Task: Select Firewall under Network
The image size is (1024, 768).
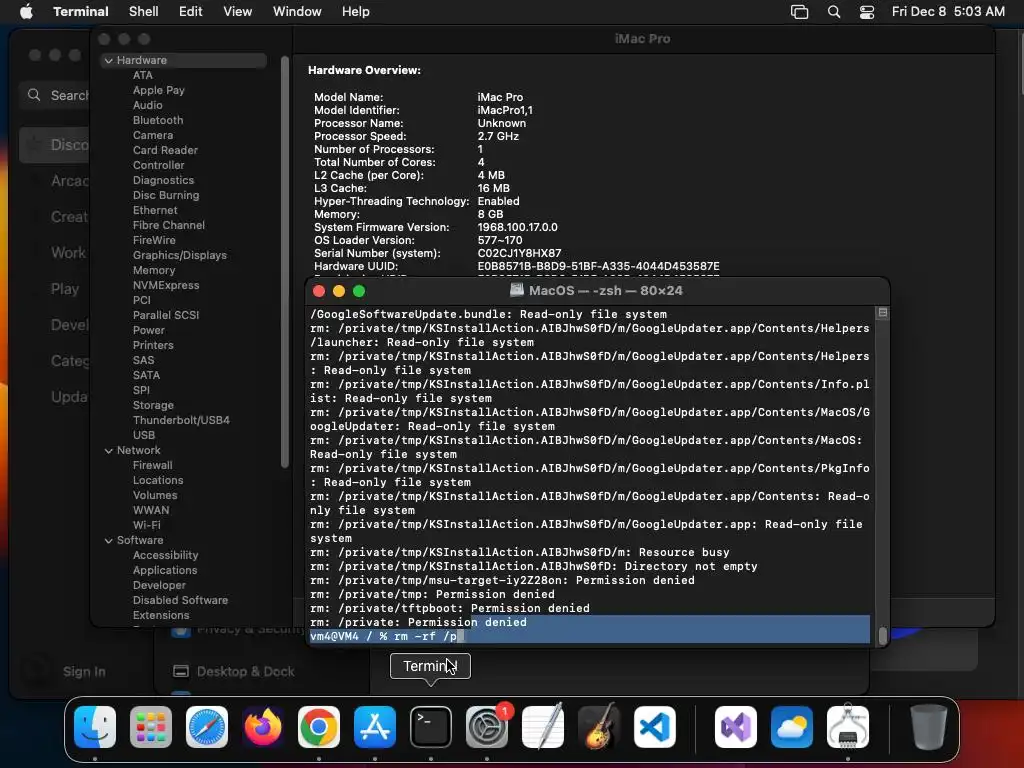Action: pyautogui.click(x=153, y=466)
